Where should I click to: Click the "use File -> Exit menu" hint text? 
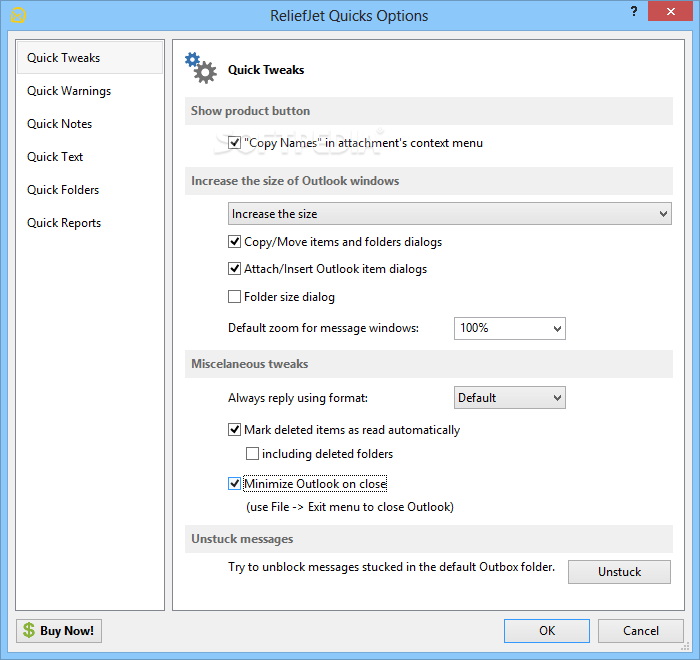350,507
